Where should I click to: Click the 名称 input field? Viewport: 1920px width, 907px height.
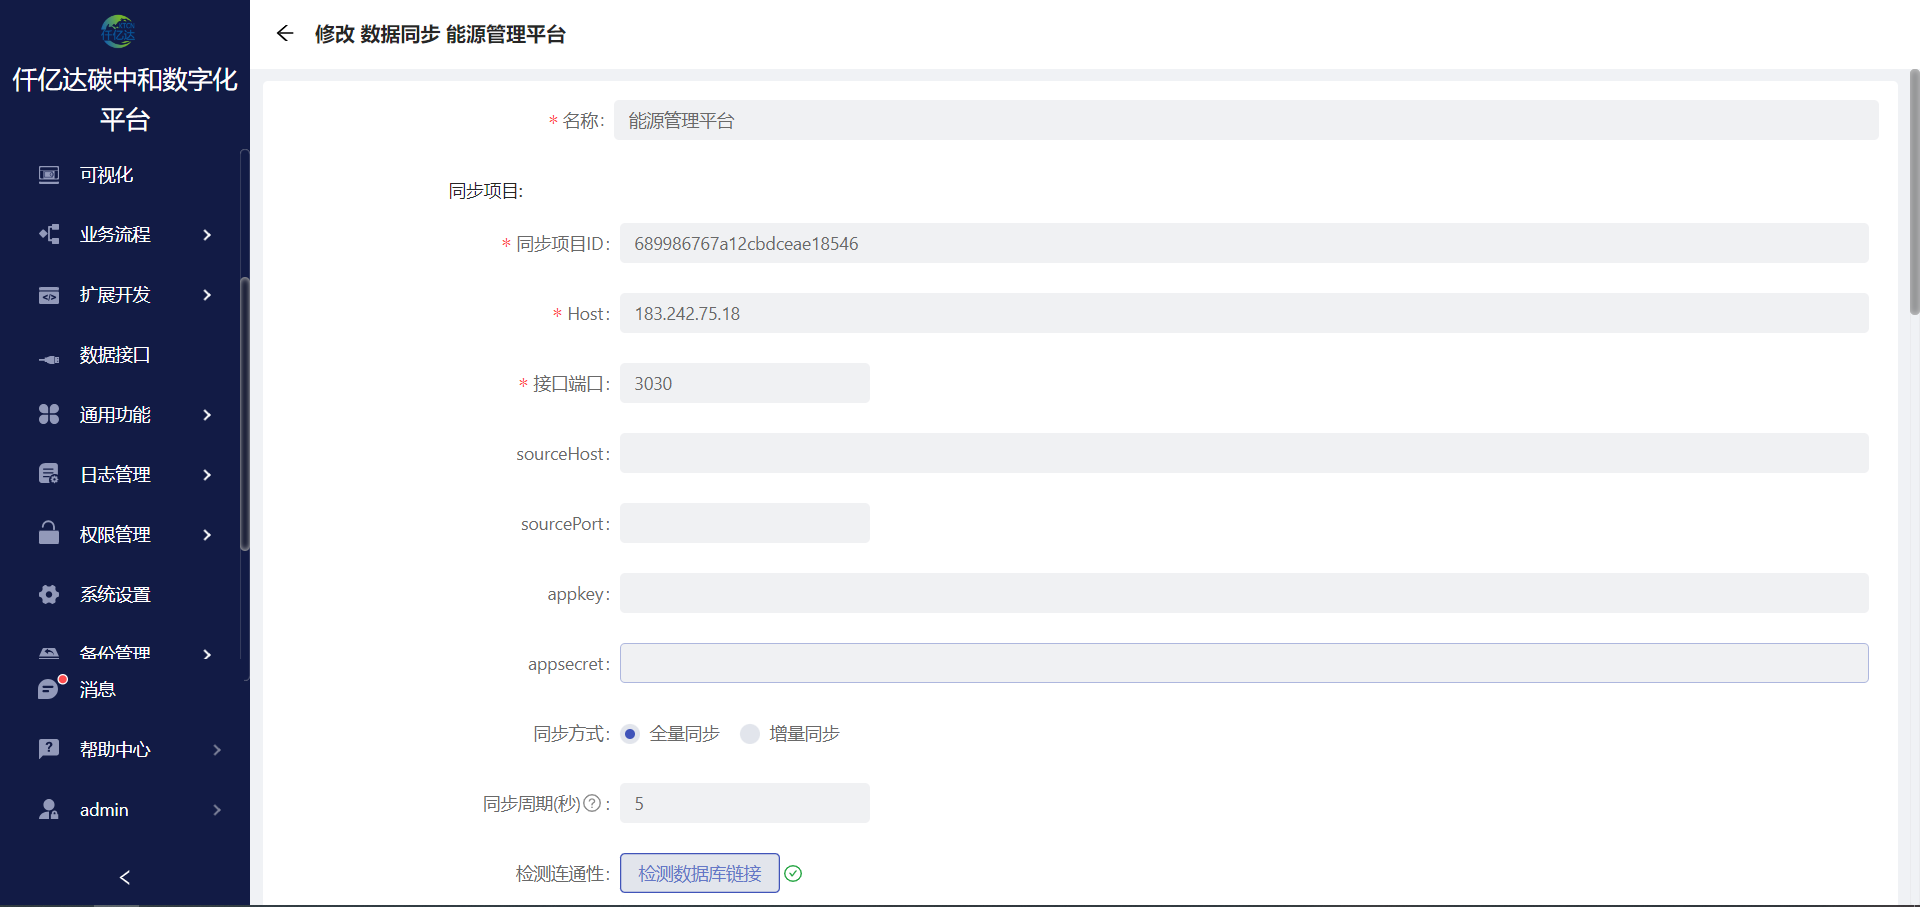1246,120
